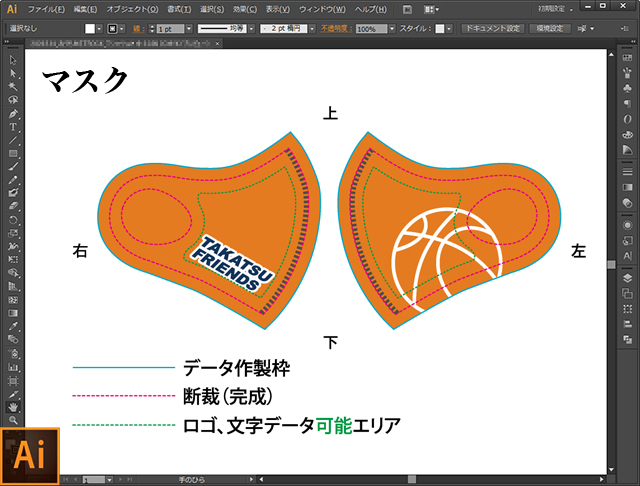640x486 pixels.
Task: Select the Free Transform tool
Action: click(13, 260)
